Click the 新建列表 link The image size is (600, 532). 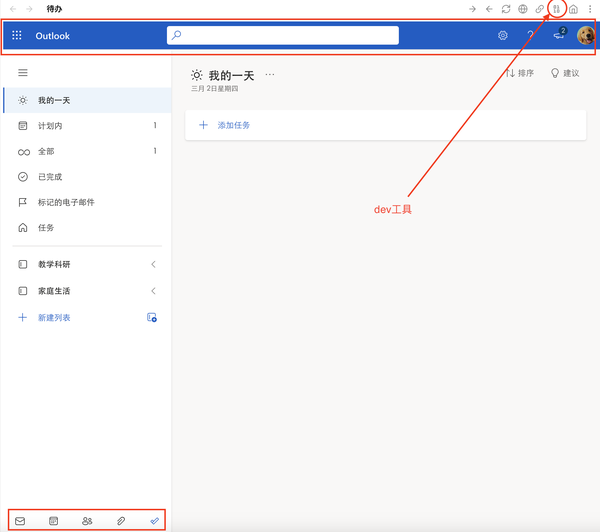click(x=54, y=317)
